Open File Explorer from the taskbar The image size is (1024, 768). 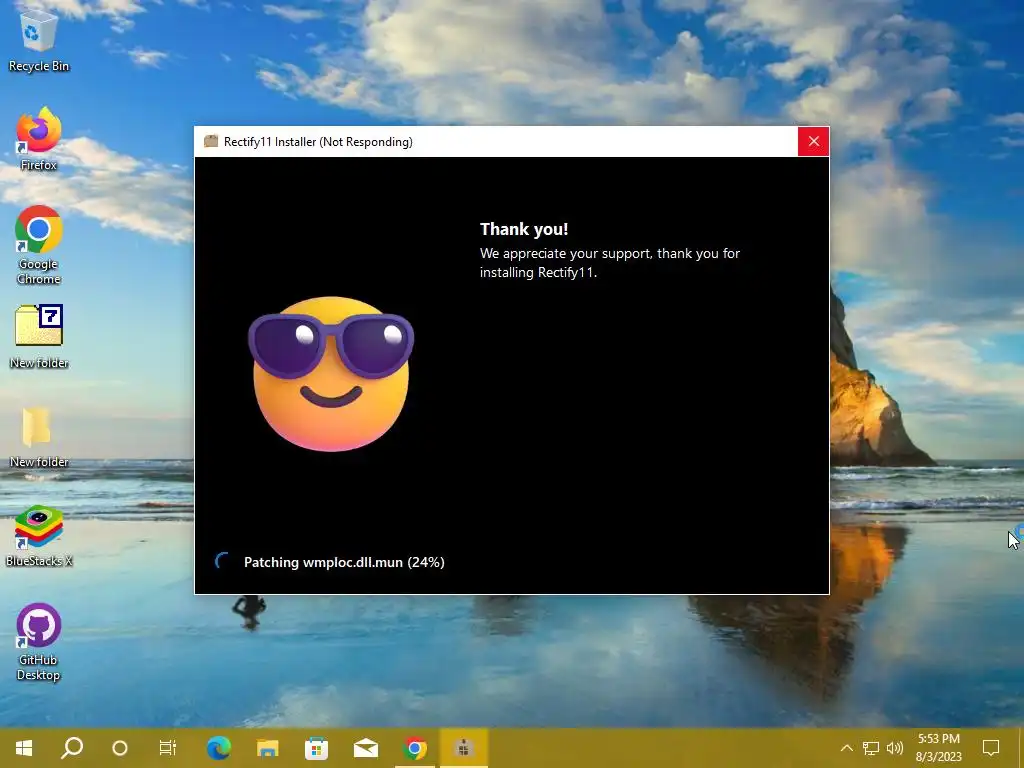click(268, 748)
